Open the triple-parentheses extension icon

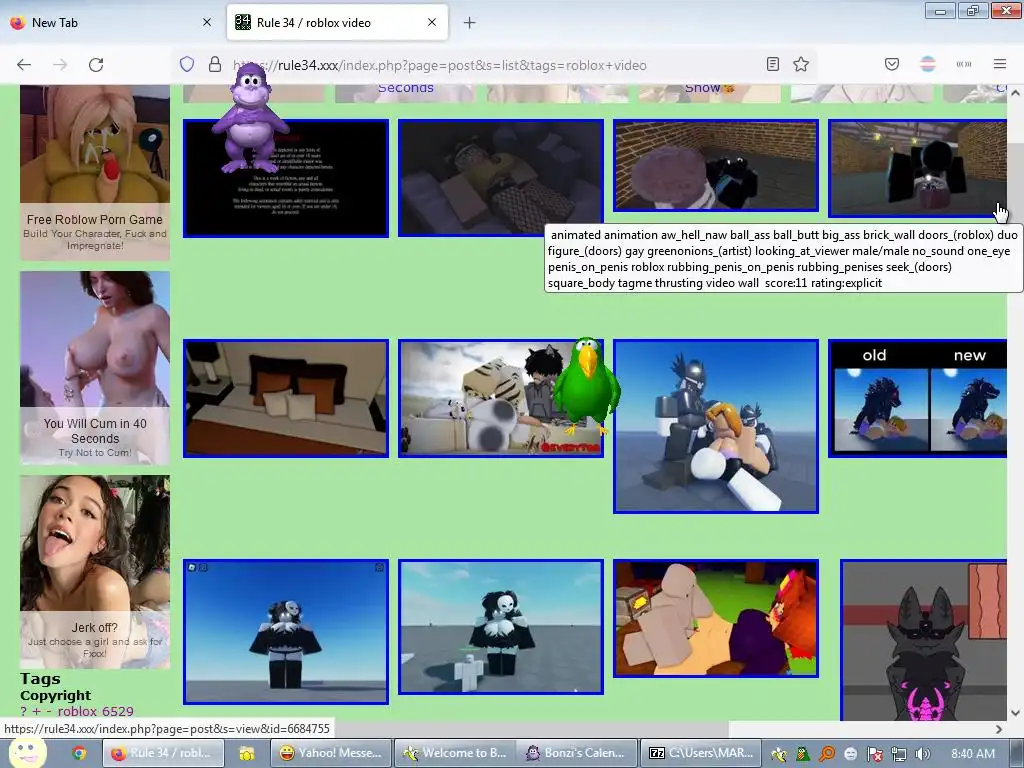[964, 64]
